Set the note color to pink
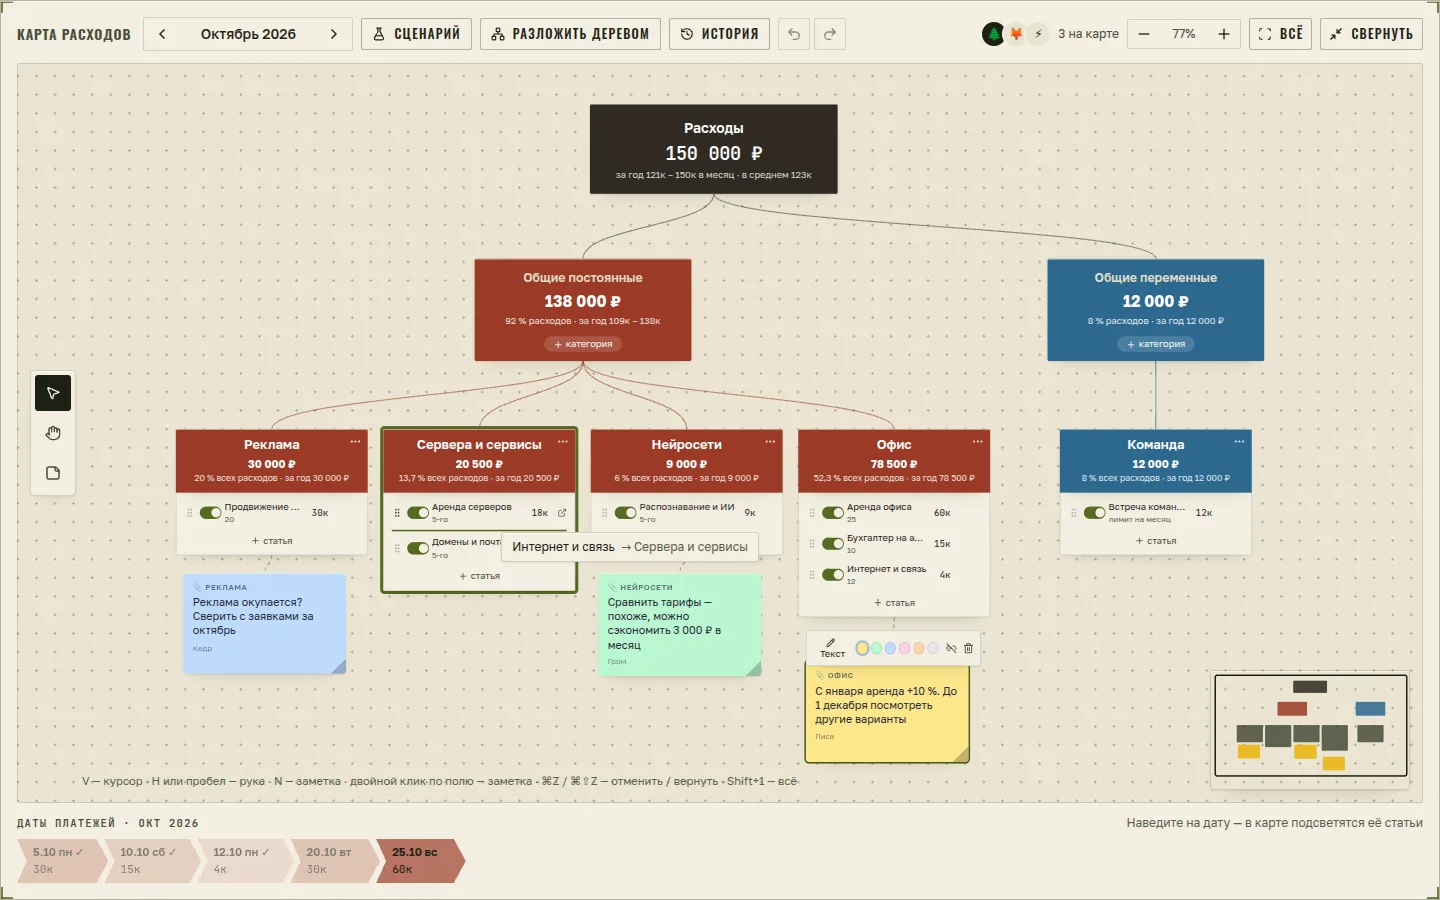1440x900 pixels. (904, 648)
